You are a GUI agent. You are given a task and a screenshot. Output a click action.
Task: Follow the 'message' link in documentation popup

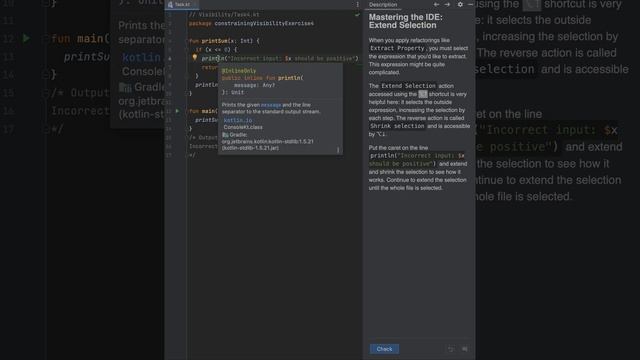tap(271, 105)
